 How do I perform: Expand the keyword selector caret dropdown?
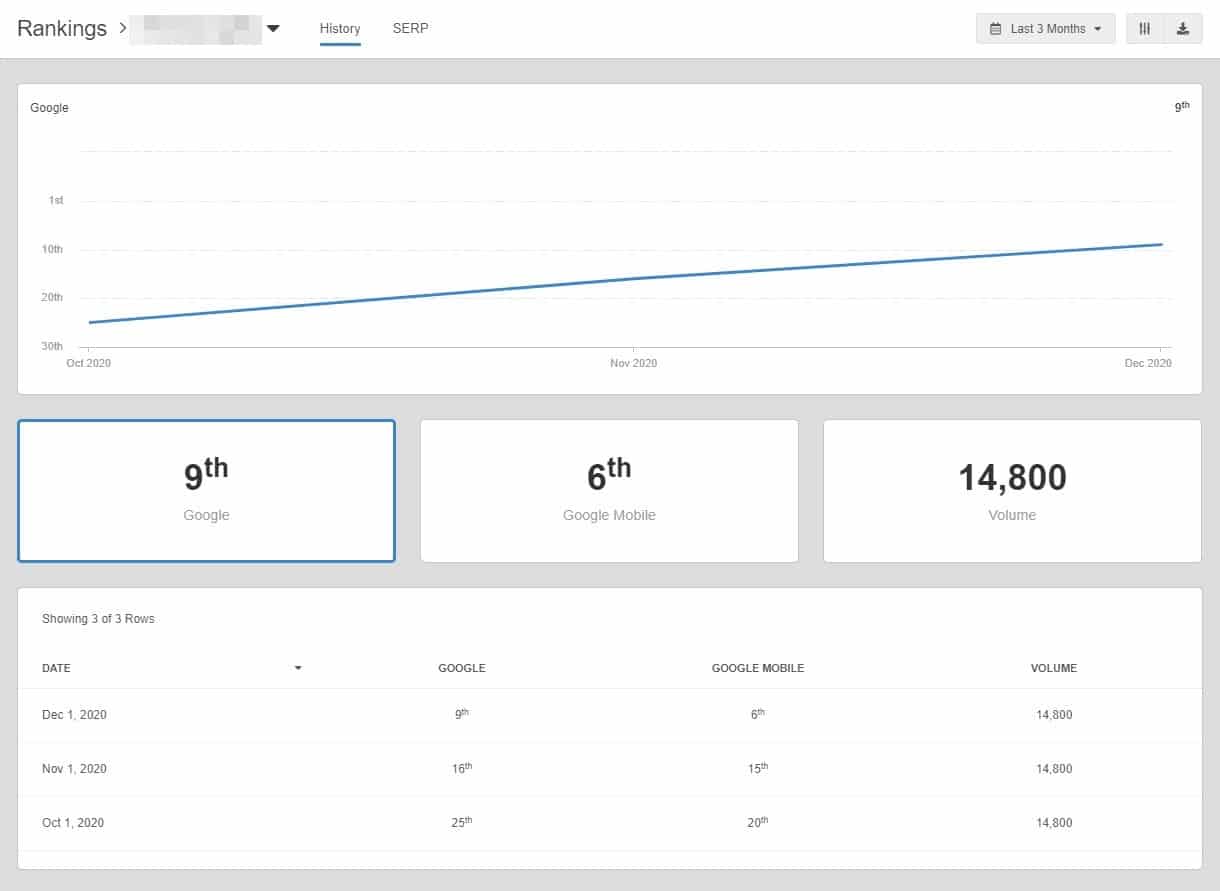273,29
